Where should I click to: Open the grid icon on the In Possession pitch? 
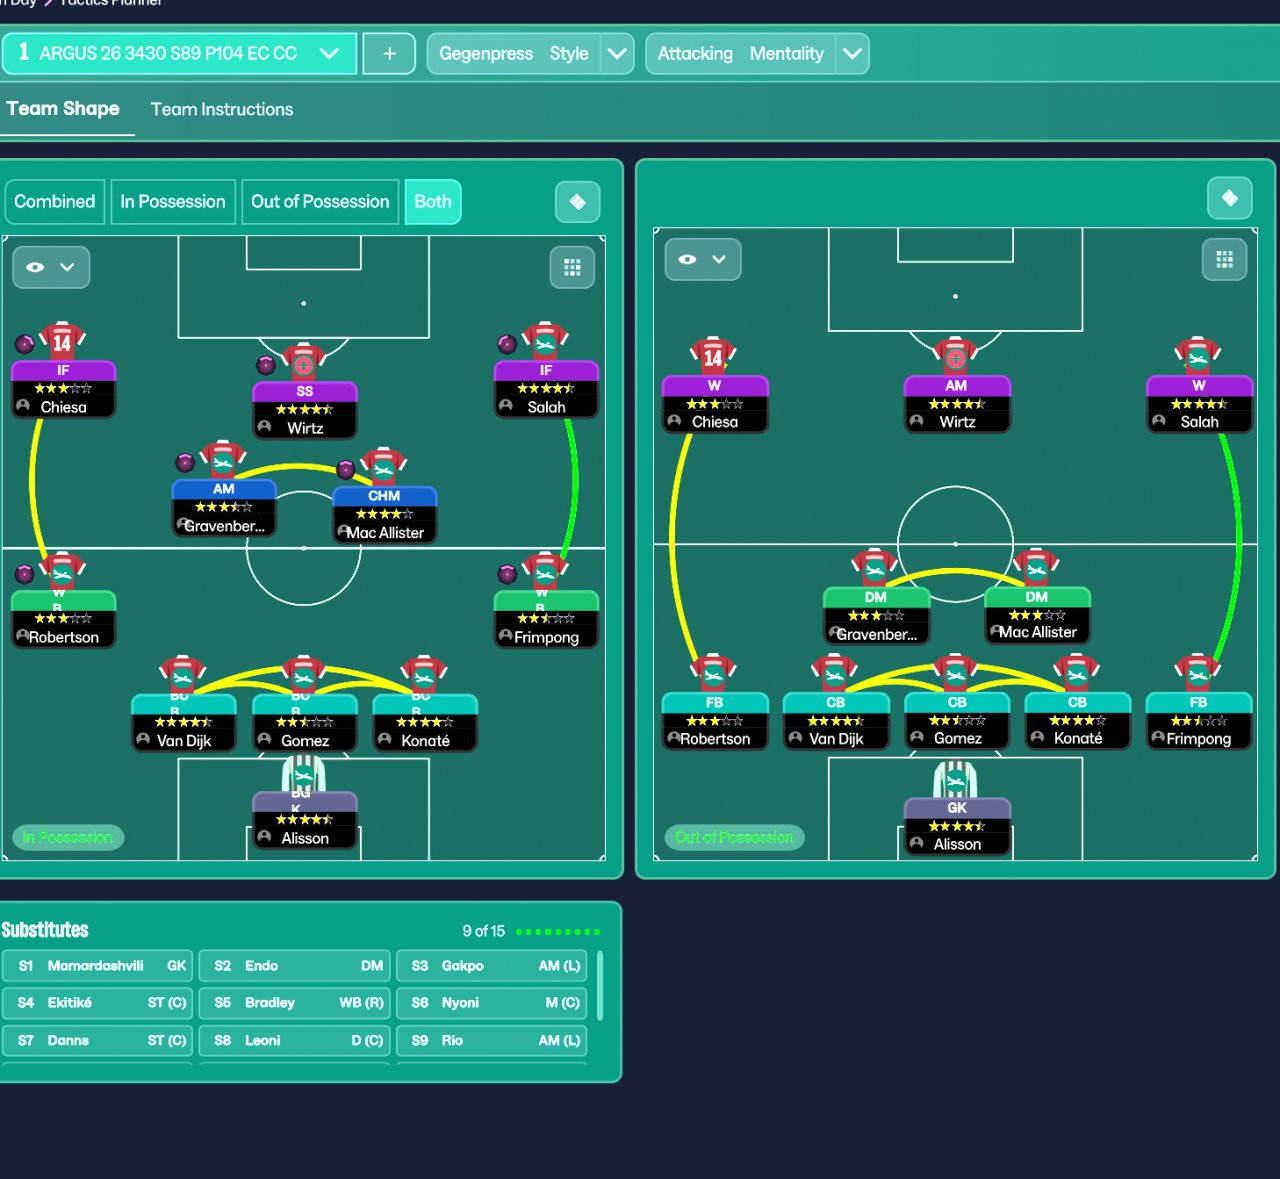pos(572,267)
